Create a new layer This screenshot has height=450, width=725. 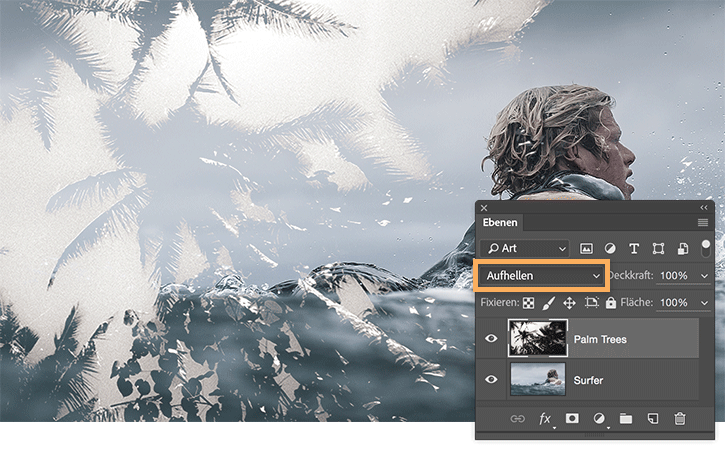pyautogui.click(x=653, y=419)
